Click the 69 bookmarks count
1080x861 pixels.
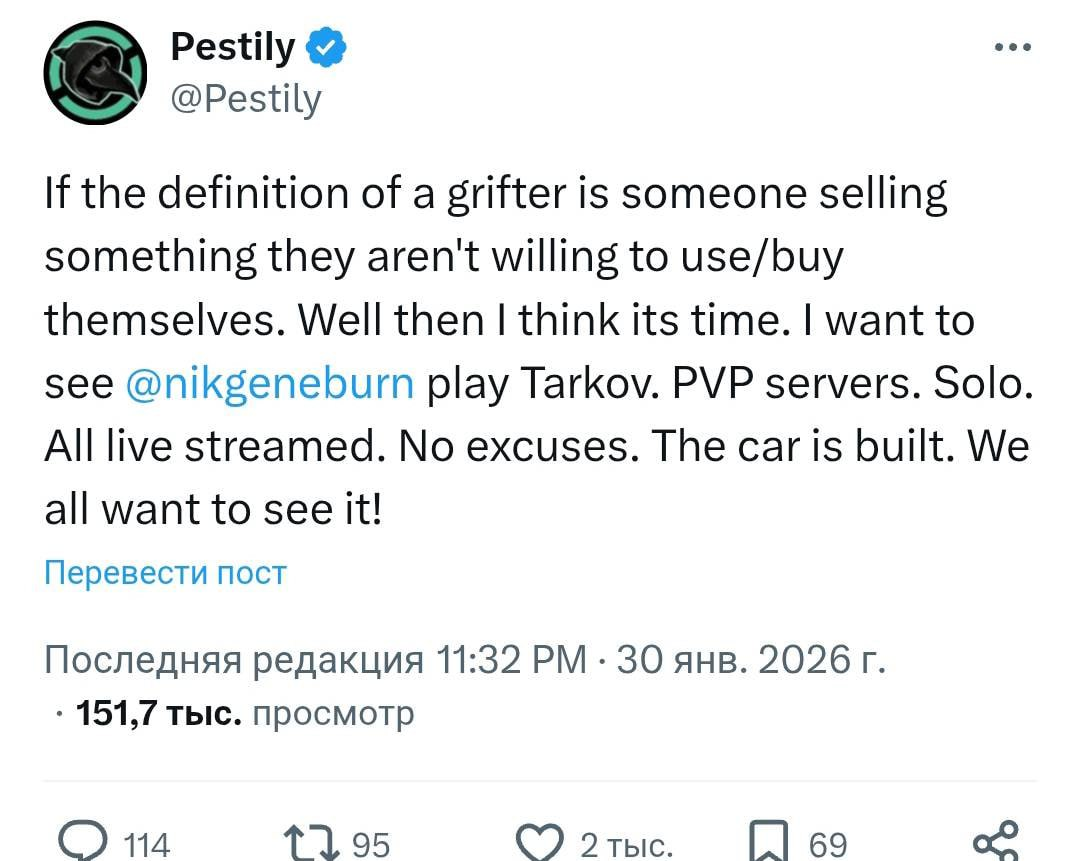point(828,845)
